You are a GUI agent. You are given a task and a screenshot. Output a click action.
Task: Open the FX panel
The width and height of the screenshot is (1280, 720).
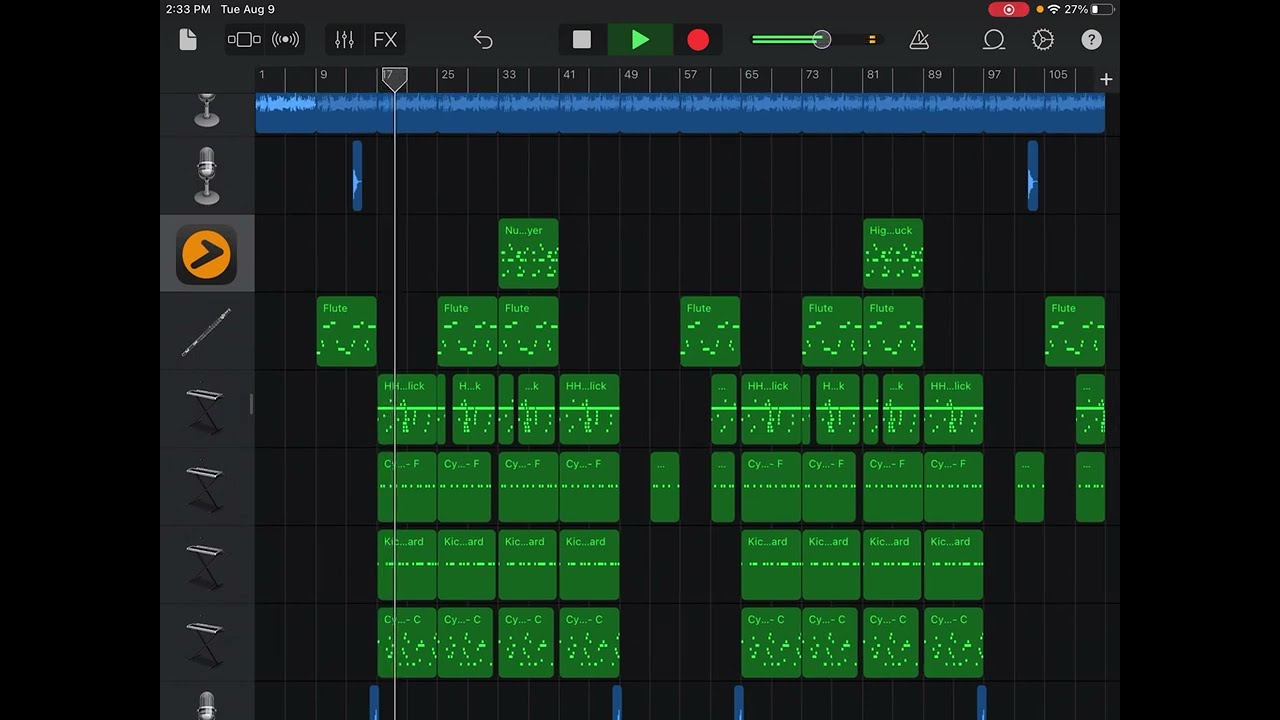coord(385,40)
